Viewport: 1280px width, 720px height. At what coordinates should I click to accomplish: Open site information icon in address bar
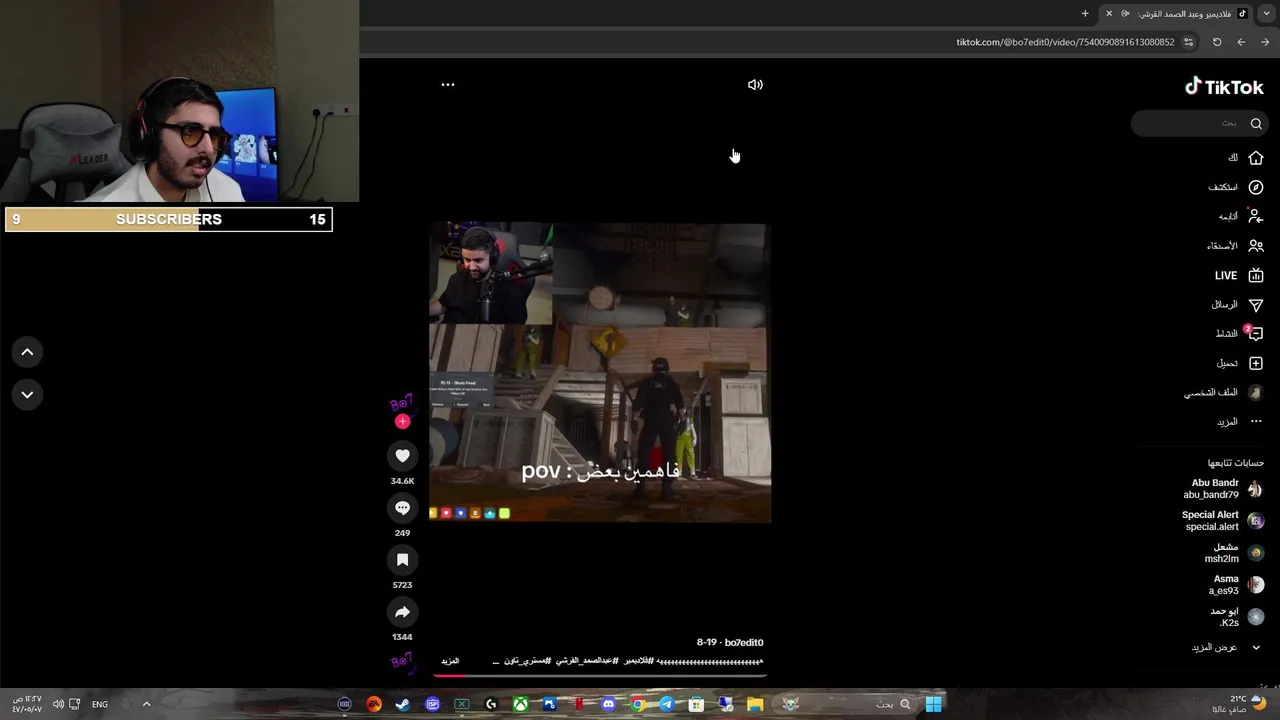pos(1188,42)
